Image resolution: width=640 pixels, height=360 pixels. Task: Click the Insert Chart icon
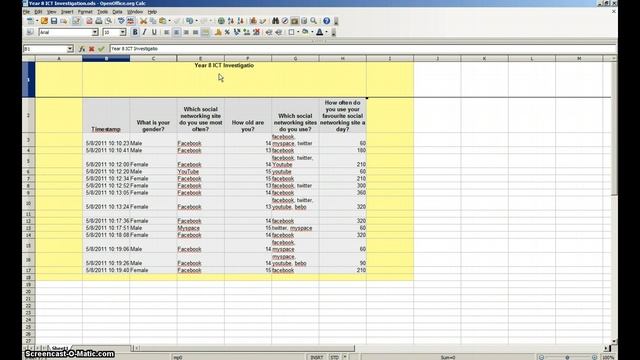coord(253,21)
